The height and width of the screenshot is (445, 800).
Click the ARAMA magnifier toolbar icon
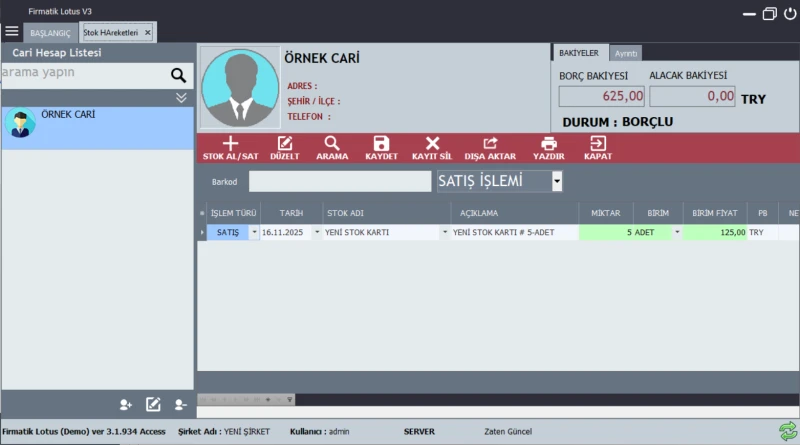pos(332,144)
